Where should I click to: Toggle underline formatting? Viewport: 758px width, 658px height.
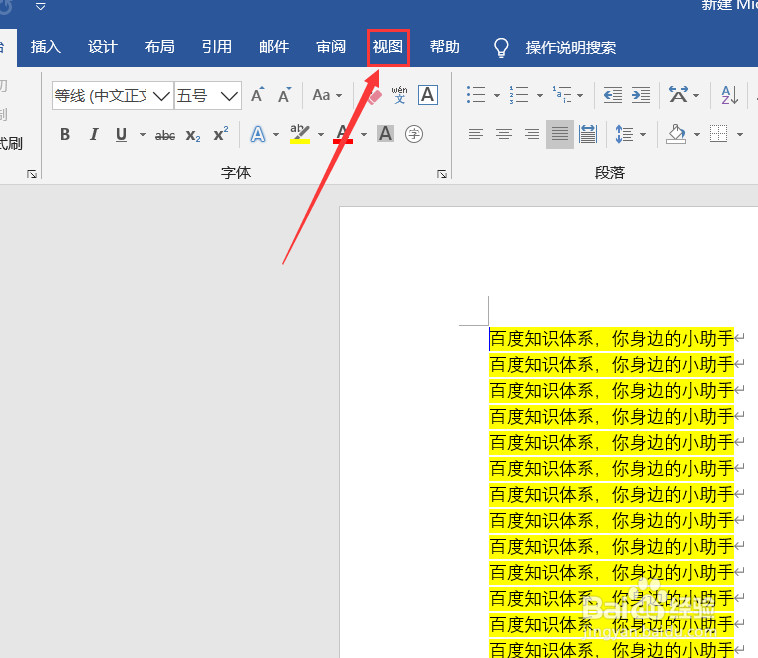click(121, 134)
